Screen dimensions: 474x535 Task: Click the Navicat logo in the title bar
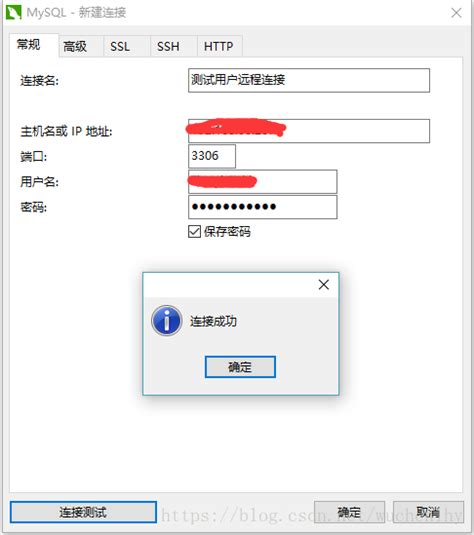[x=14, y=12]
